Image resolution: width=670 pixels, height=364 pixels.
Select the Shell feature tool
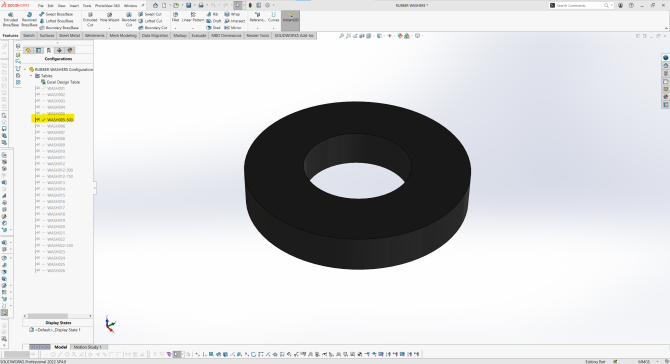tap(214, 27)
